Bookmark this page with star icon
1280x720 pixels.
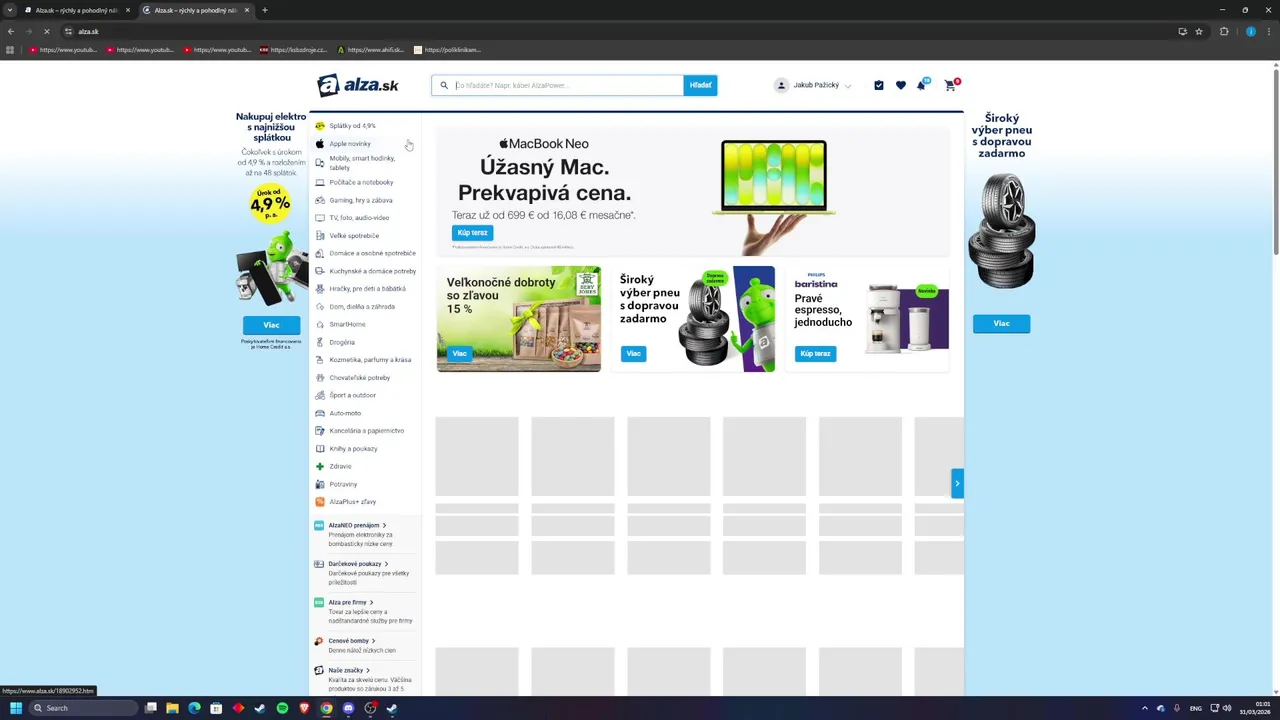[1199, 31]
